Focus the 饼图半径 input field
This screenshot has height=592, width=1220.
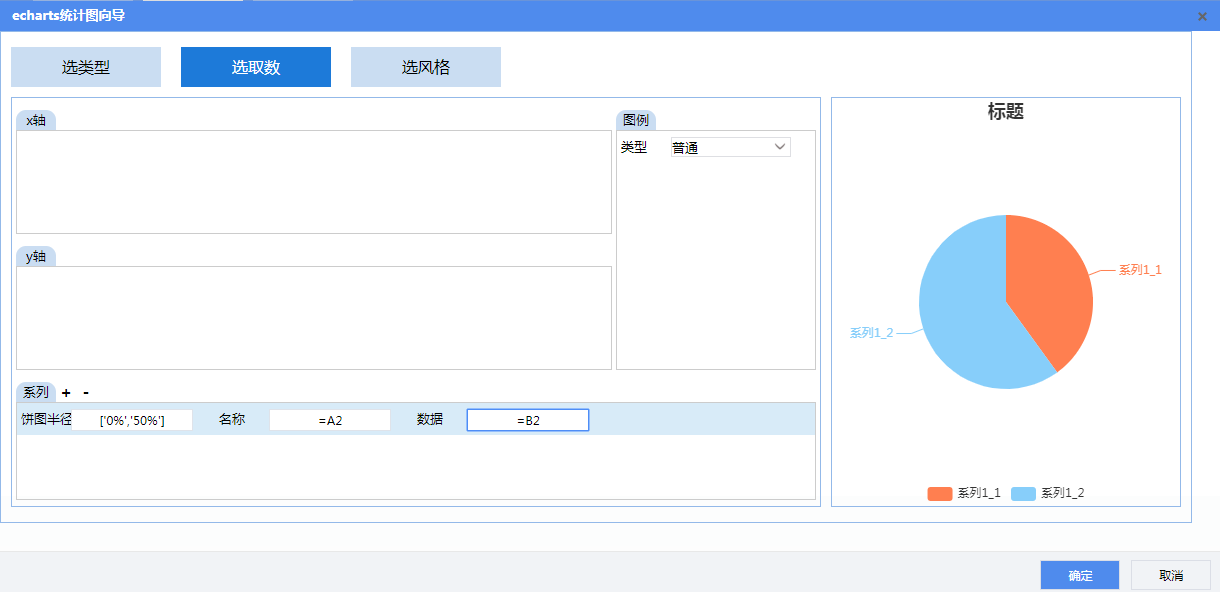tap(132, 420)
